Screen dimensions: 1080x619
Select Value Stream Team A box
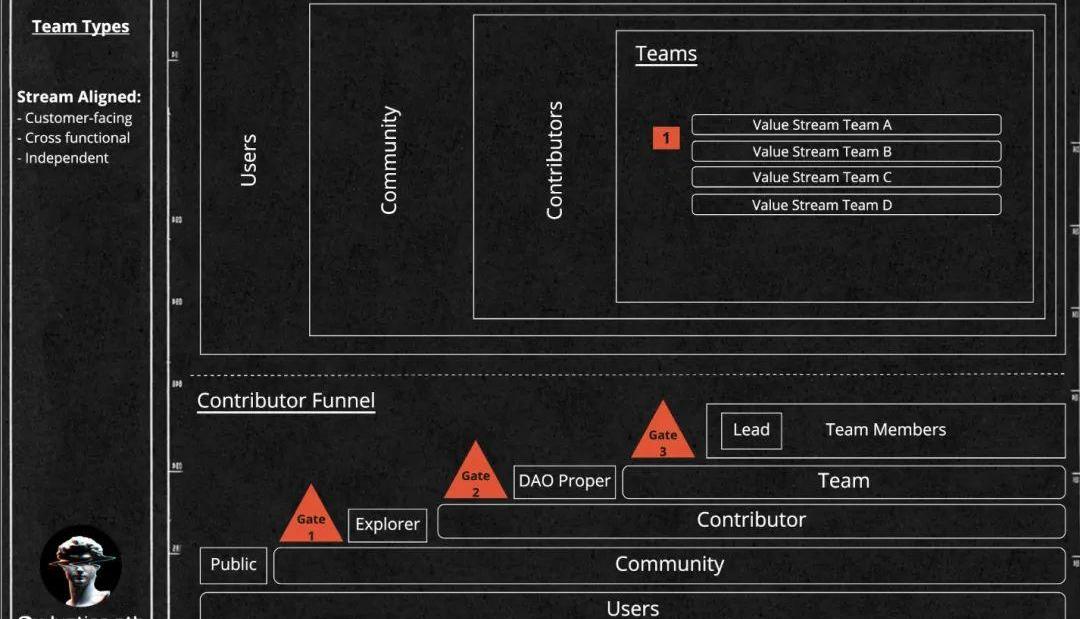(845, 125)
